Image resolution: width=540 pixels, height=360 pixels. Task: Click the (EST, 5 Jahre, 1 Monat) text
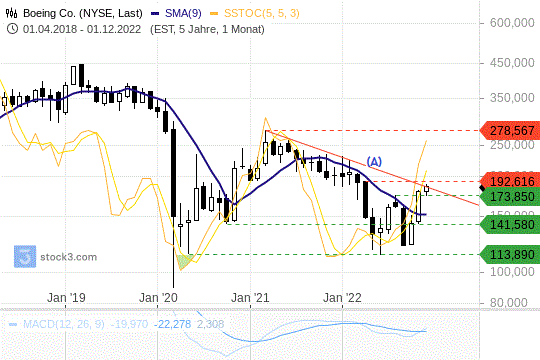point(207,29)
